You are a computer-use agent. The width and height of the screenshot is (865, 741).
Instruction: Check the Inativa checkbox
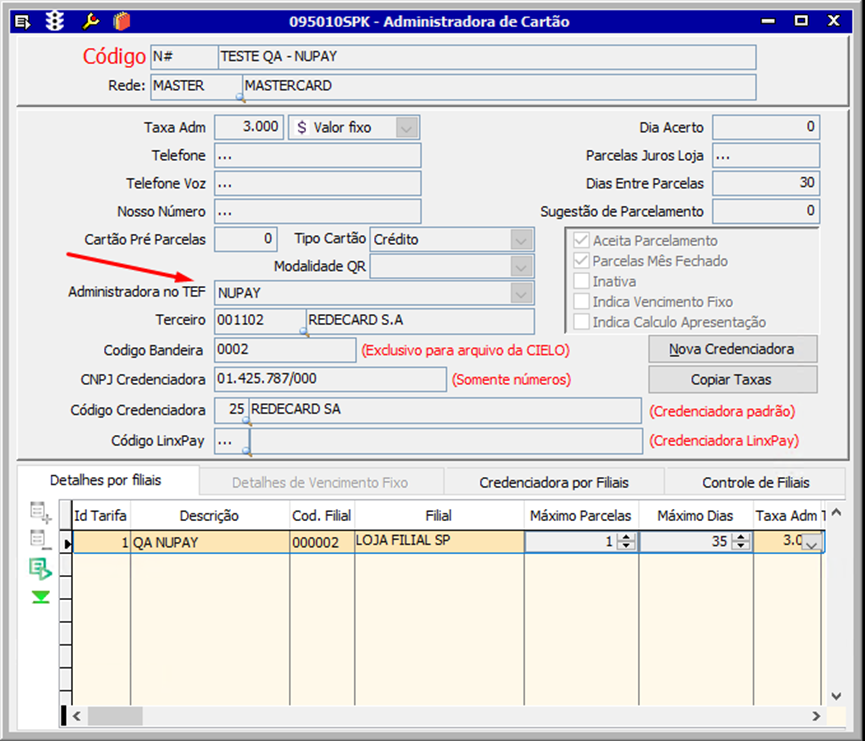click(x=581, y=281)
